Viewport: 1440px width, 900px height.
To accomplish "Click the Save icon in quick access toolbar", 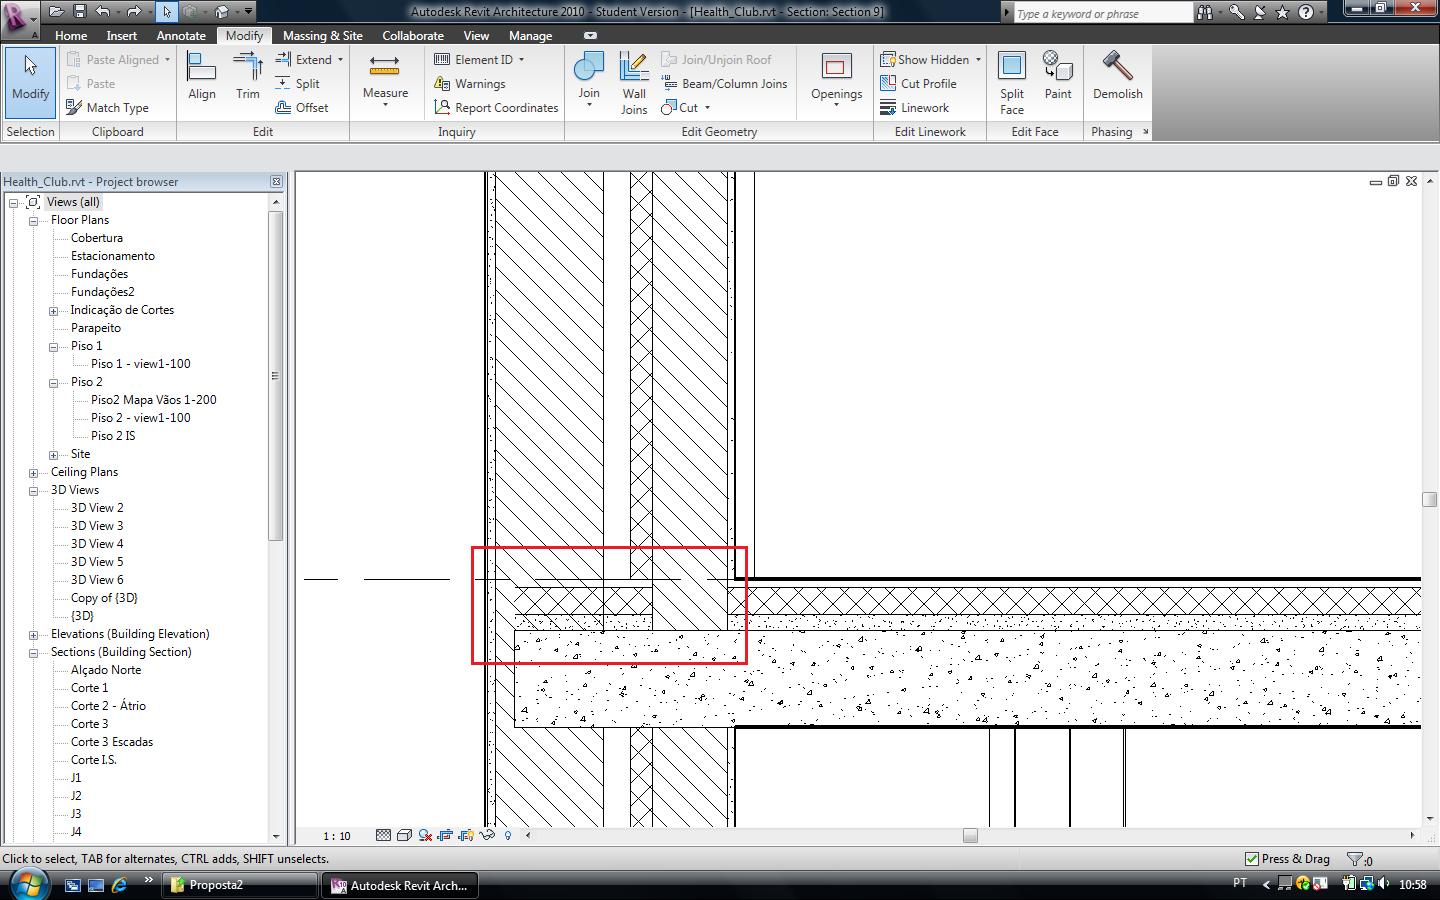I will (x=80, y=12).
